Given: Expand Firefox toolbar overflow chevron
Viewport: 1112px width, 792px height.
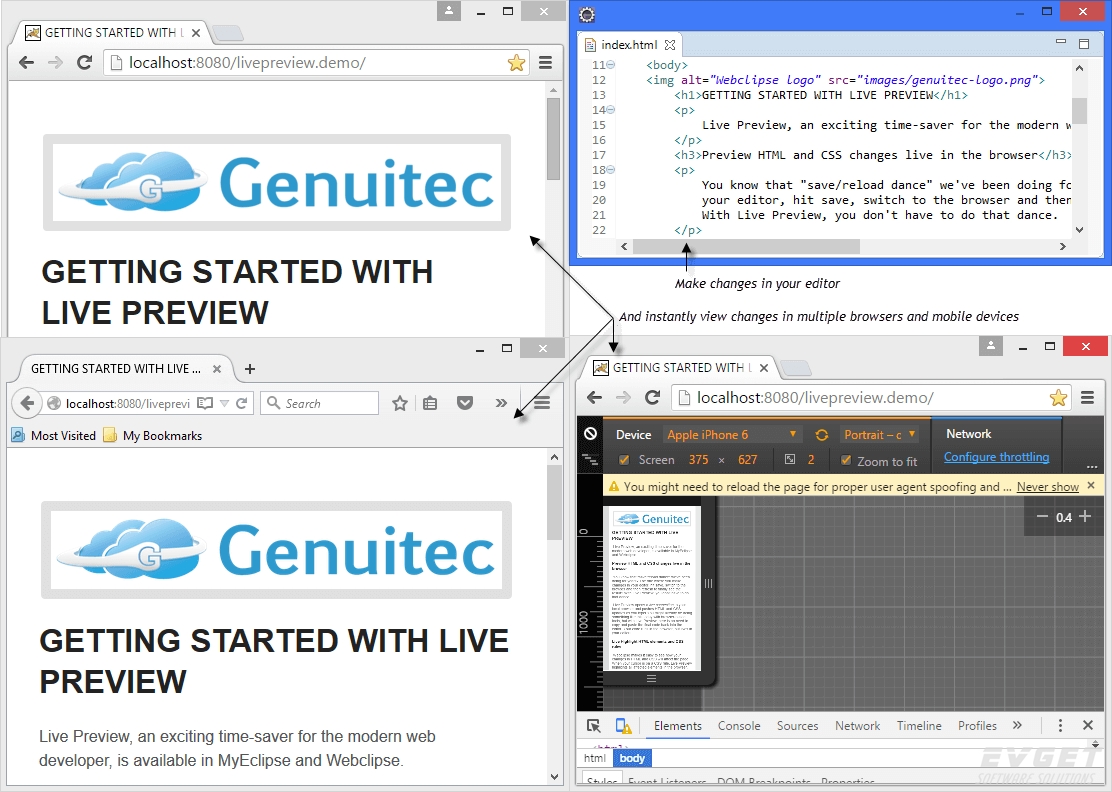Looking at the screenshot, I should pos(501,403).
